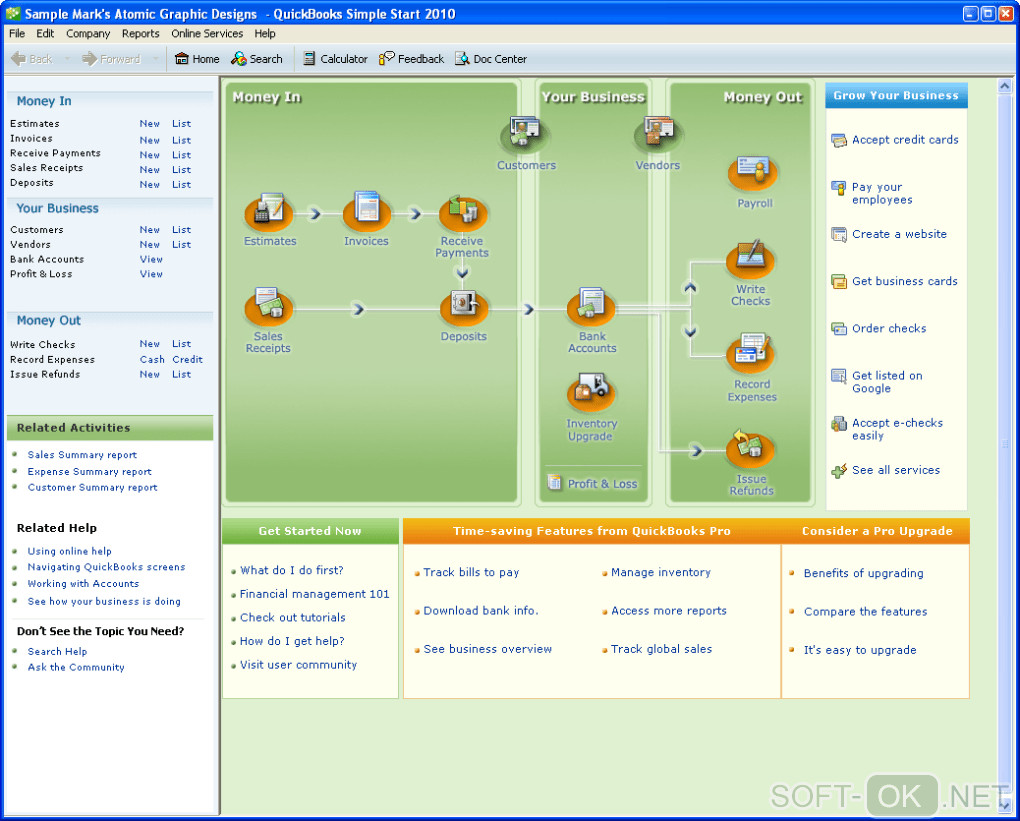This screenshot has width=1020, height=821.
Task: Click List next to Deposits
Action: [x=181, y=184]
